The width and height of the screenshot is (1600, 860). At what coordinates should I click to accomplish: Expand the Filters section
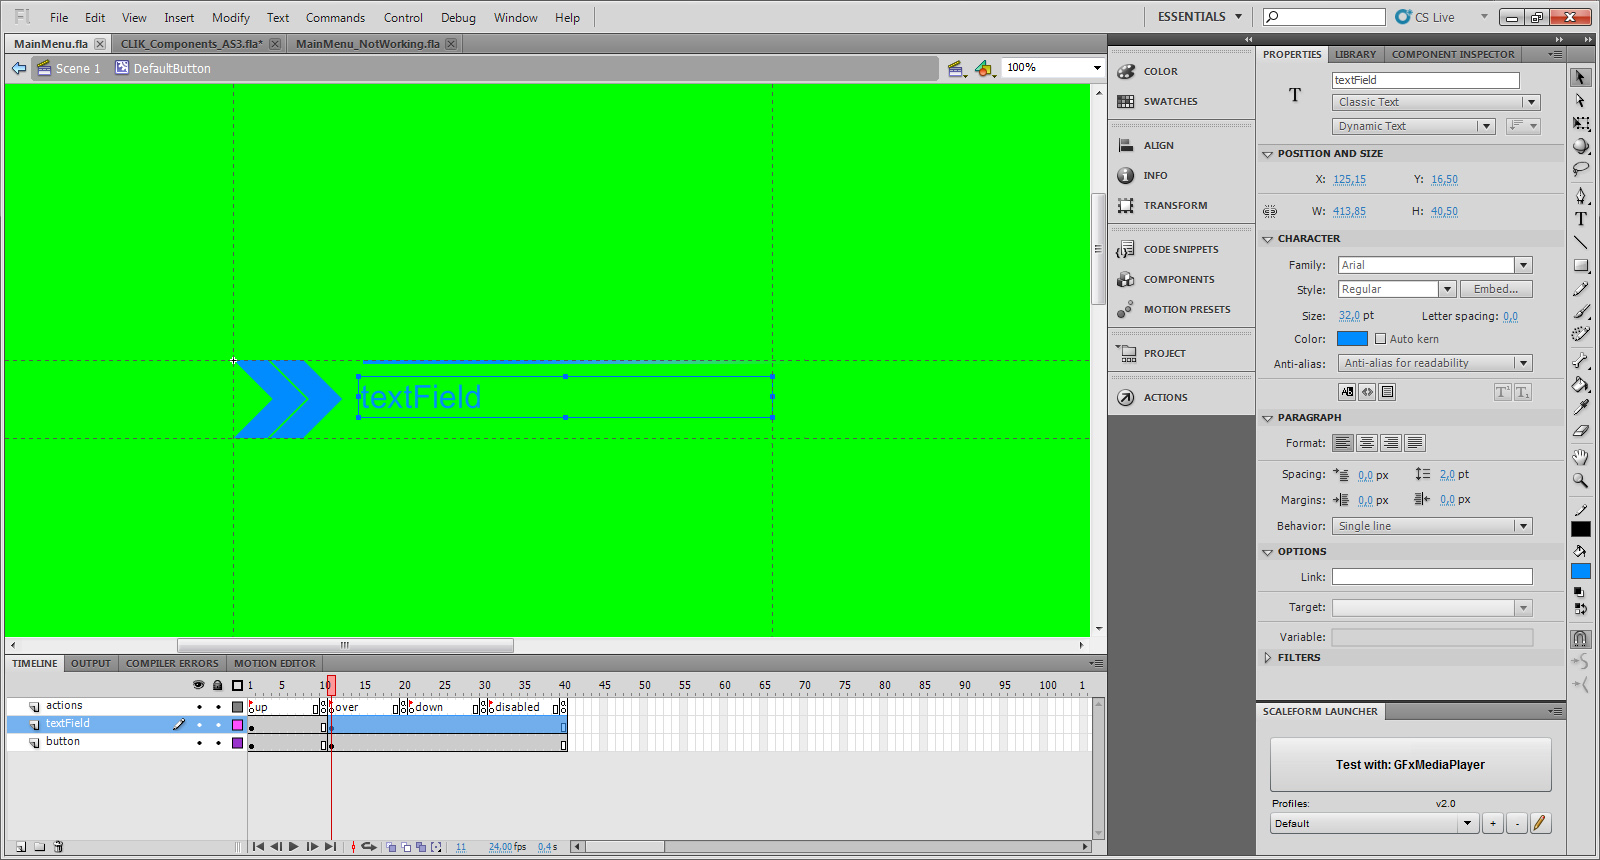pos(1268,658)
